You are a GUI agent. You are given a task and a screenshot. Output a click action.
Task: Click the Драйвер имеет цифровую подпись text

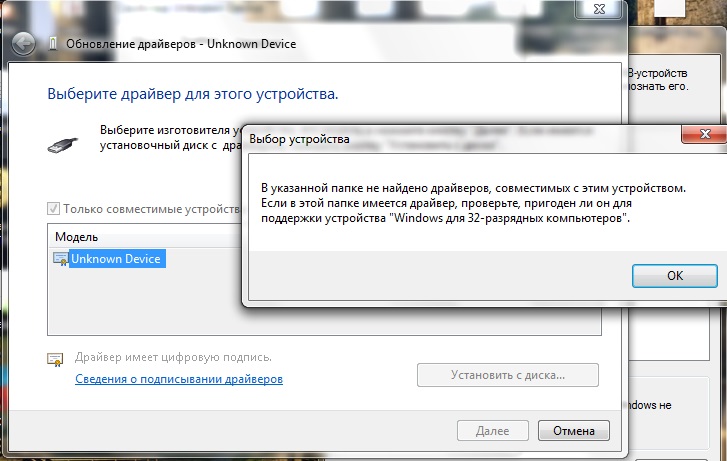[x=173, y=357]
